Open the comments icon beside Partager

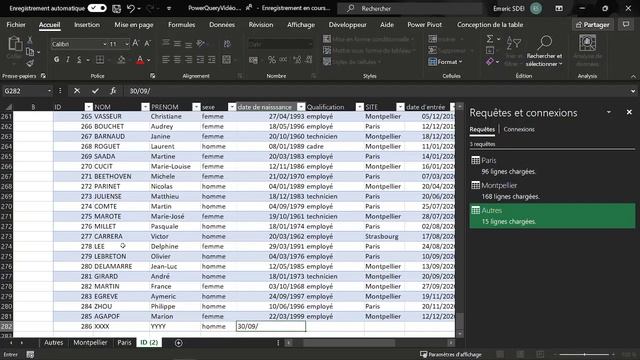(x=626, y=25)
